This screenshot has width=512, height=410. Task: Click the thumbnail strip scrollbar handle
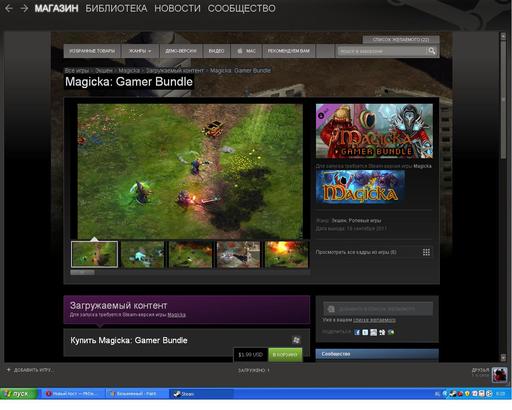(82, 272)
